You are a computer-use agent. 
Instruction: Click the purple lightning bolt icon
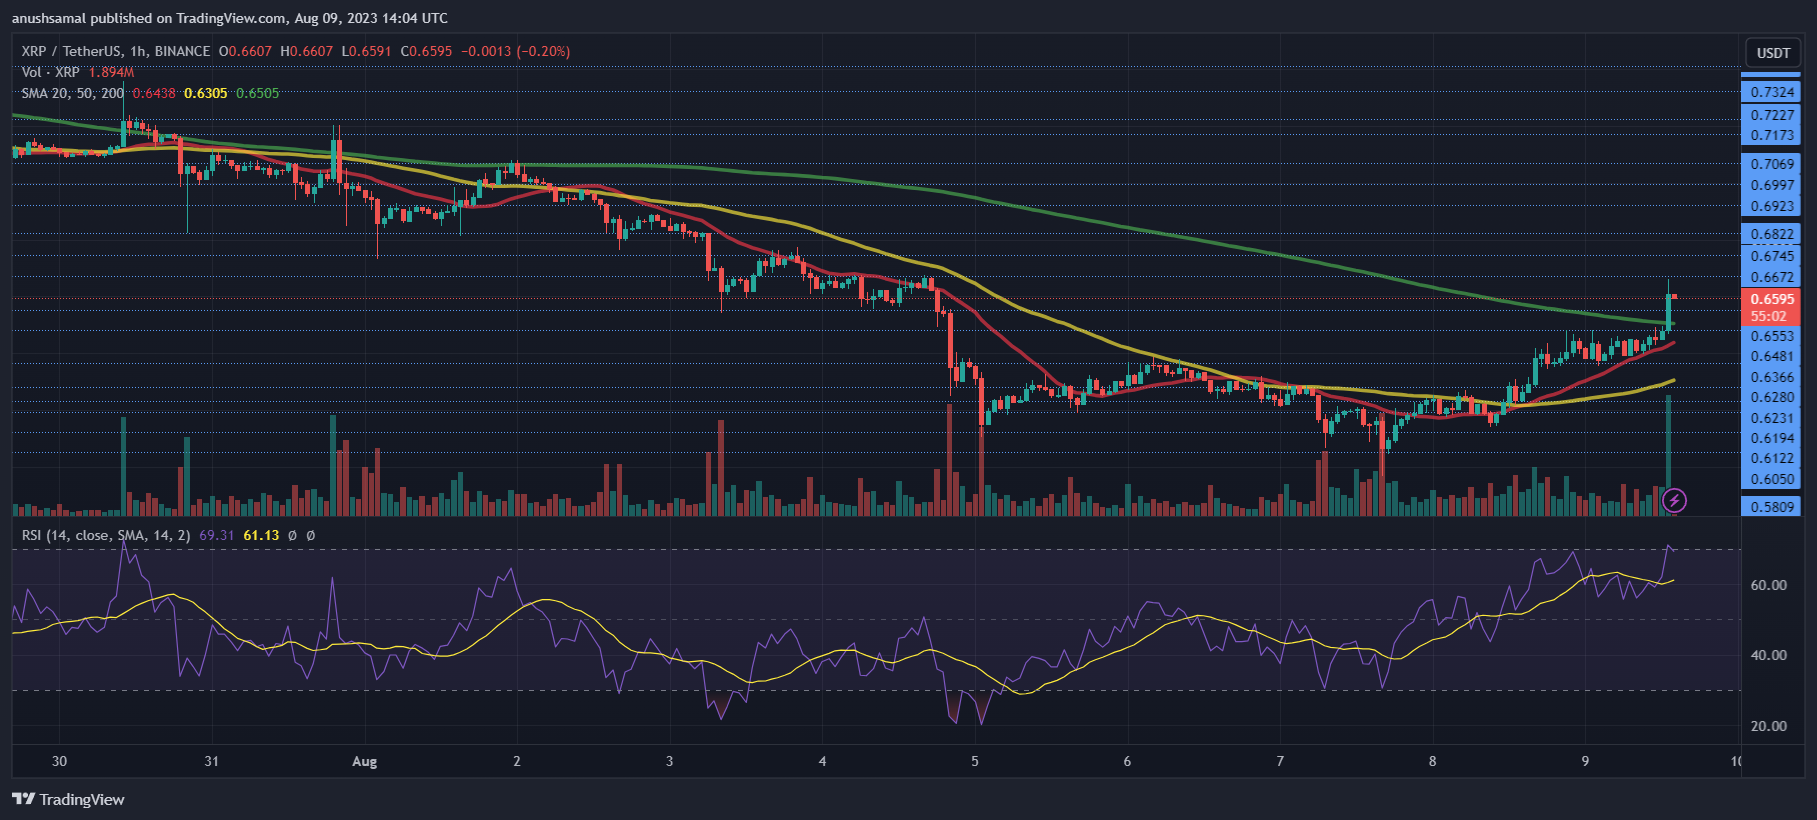[1674, 500]
